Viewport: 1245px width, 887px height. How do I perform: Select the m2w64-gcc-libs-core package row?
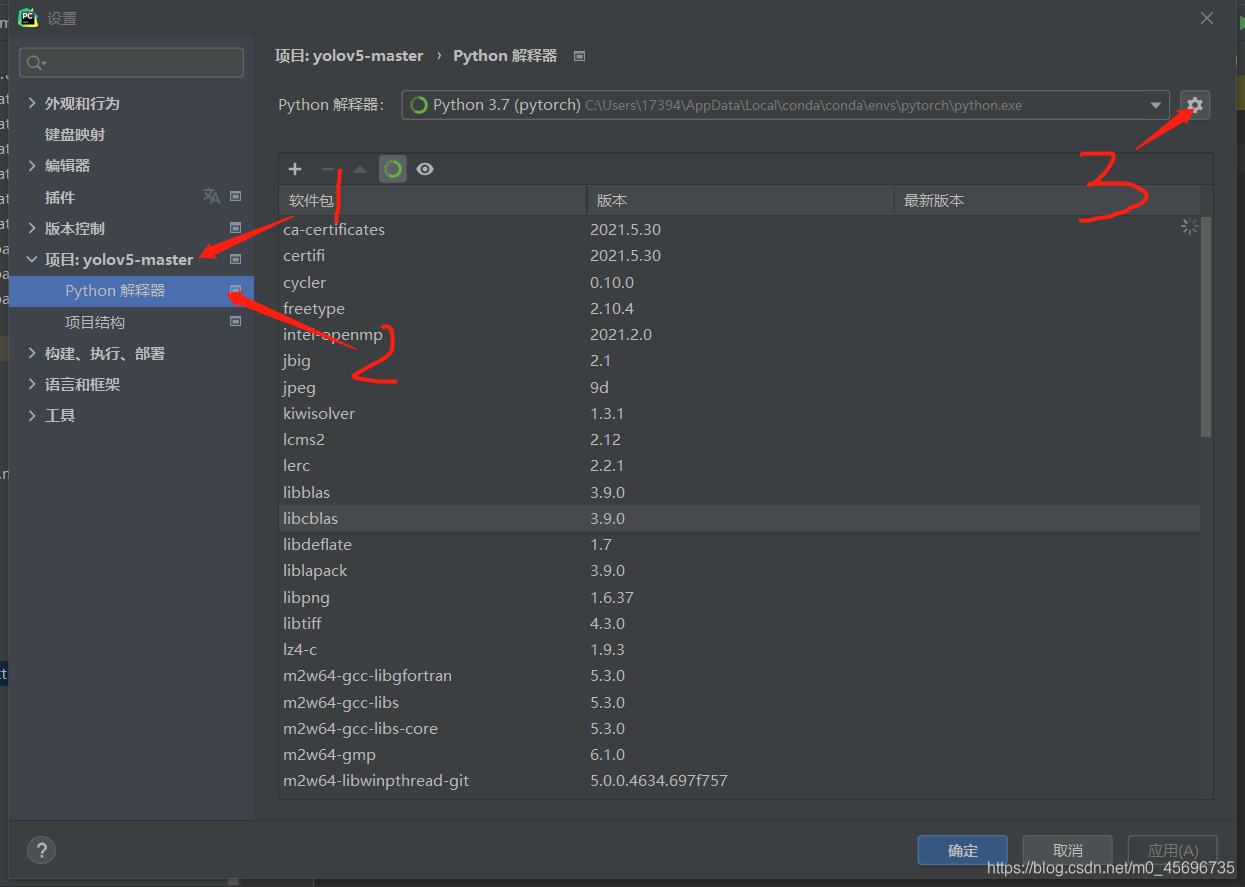coord(739,728)
